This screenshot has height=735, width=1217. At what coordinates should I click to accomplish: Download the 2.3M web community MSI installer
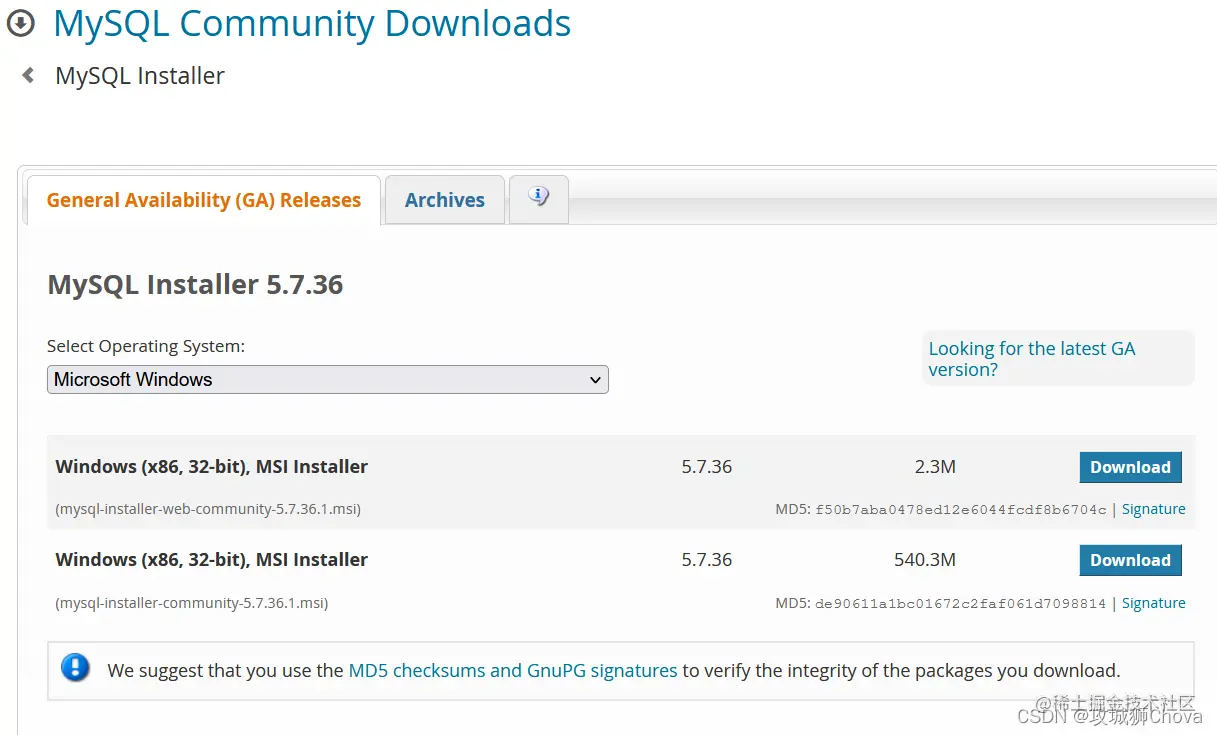[x=1130, y=467]
